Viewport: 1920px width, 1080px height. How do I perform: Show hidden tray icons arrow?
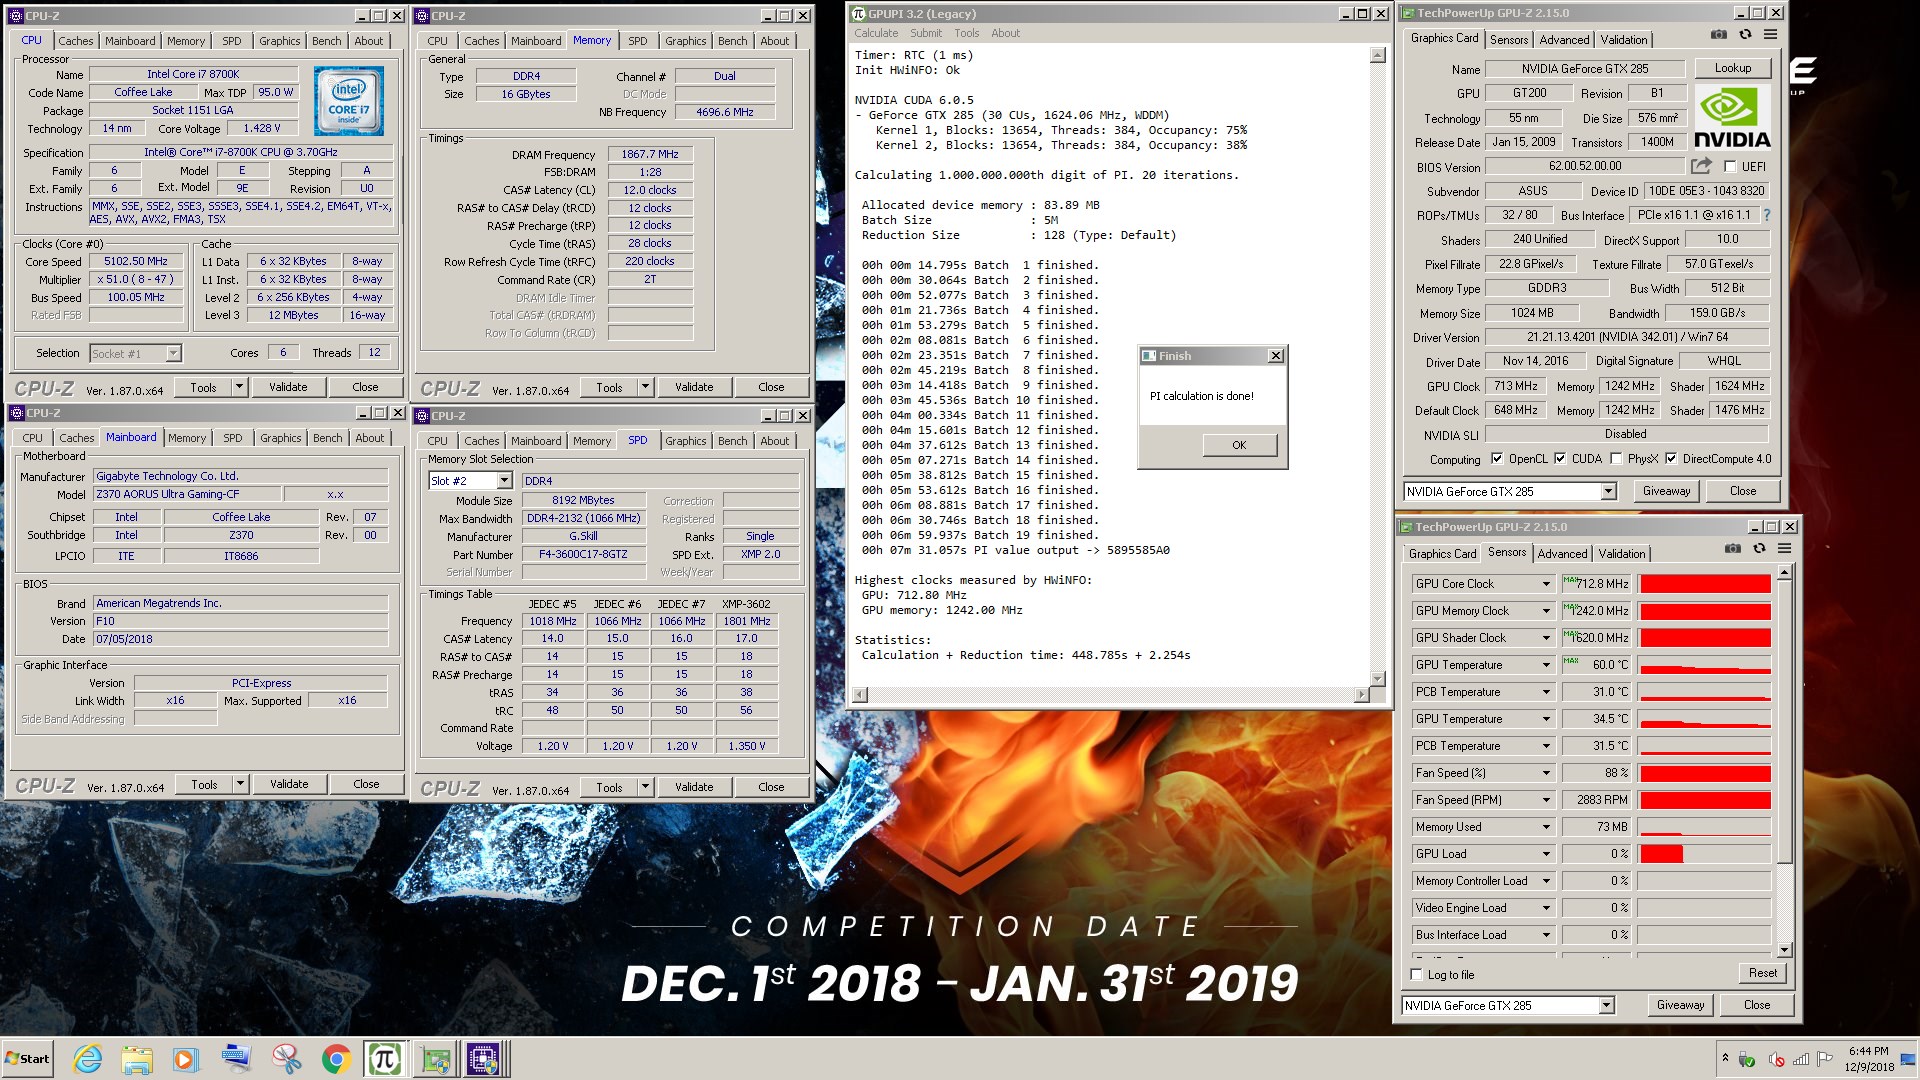(1725, 1057)
